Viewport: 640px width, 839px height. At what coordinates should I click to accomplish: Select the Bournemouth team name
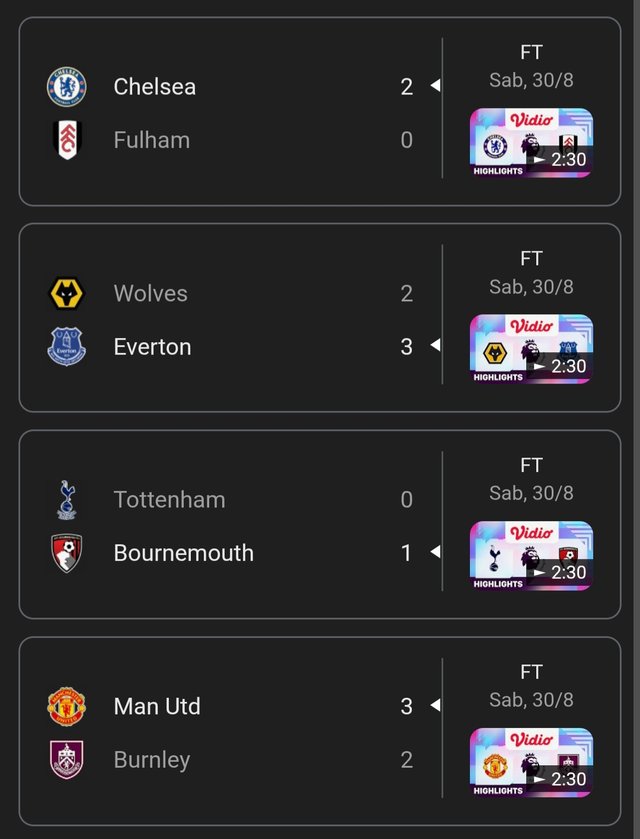coord(184,553)
